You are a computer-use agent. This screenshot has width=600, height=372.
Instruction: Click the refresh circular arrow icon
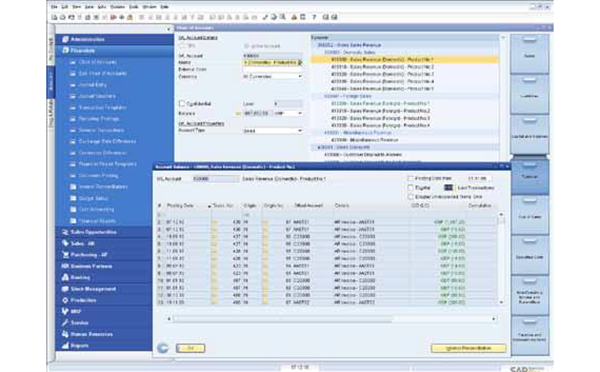pos(163,348)
